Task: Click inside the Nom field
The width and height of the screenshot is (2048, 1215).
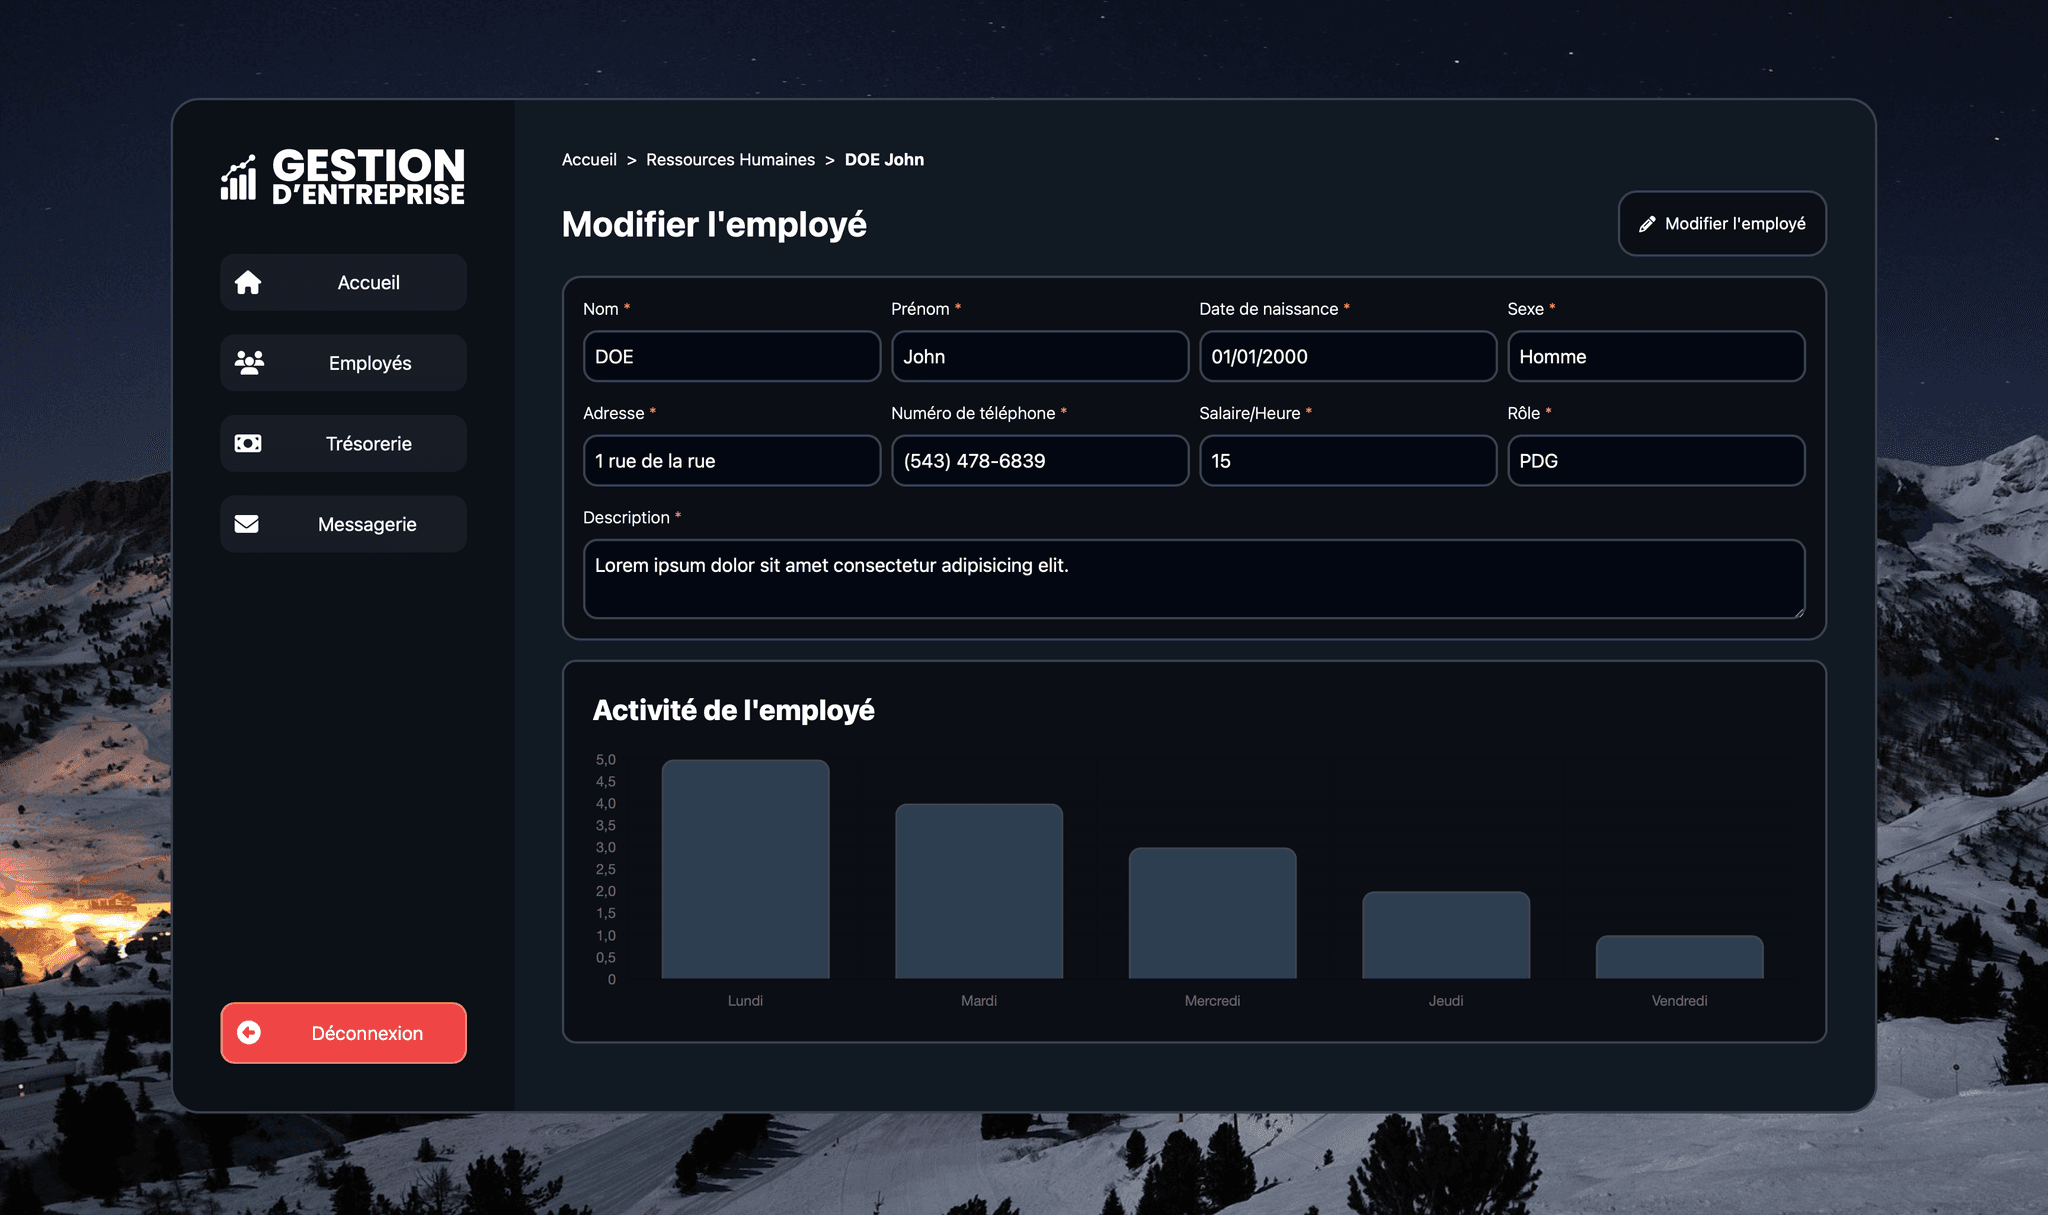Action: click(x=731, y=357)
